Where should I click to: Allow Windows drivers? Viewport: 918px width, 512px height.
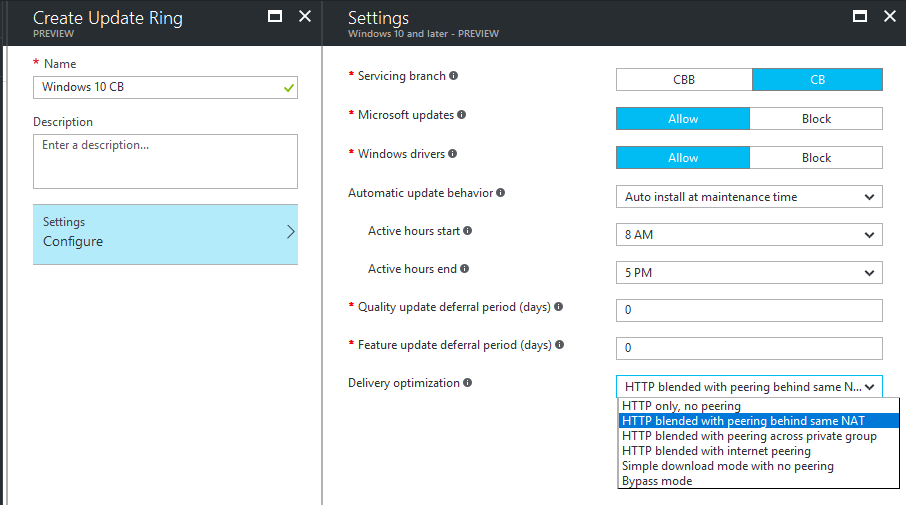pos(683,158)
